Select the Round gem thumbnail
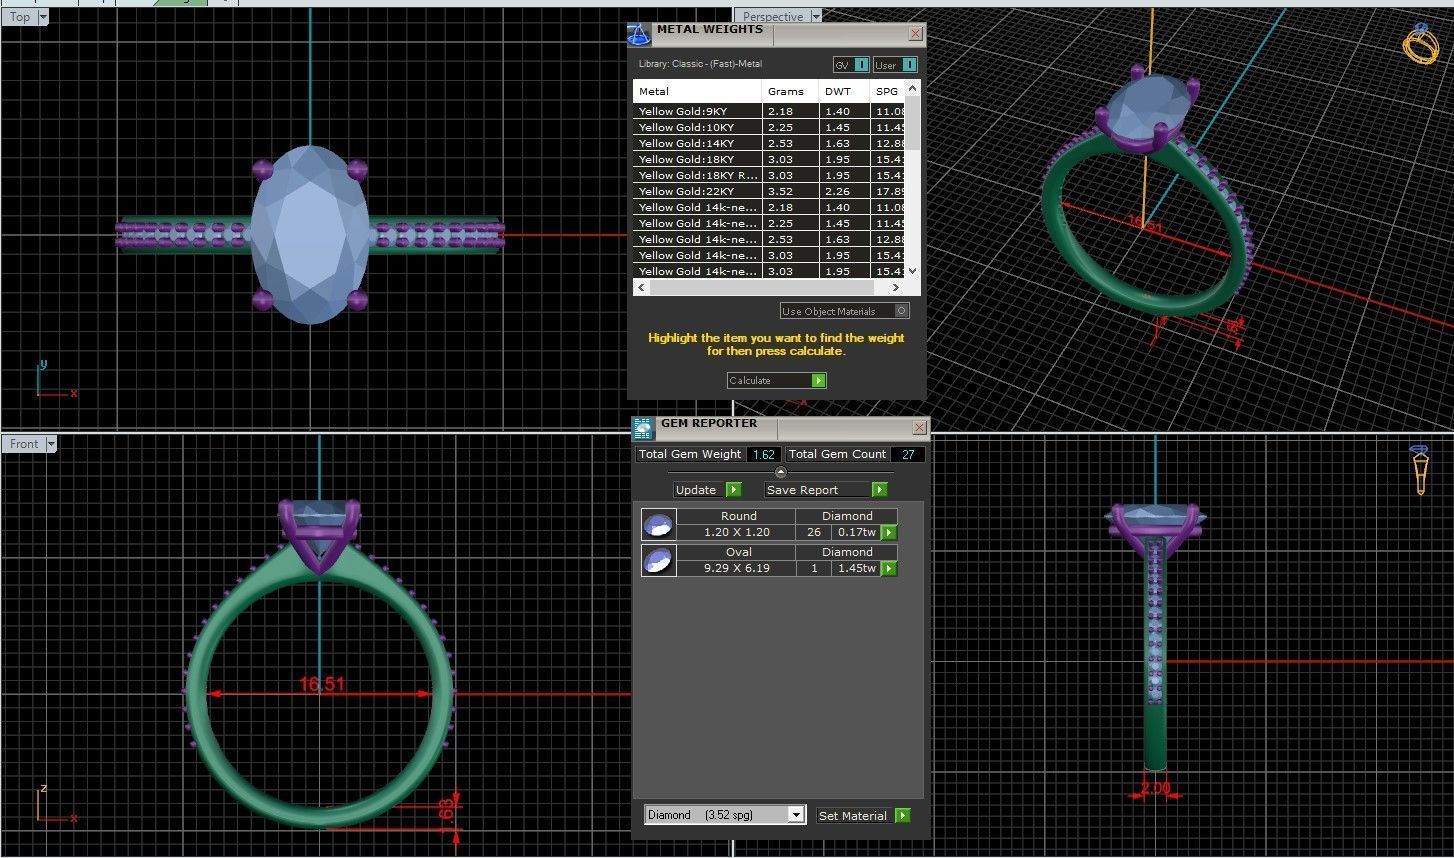 pos(658,525)
